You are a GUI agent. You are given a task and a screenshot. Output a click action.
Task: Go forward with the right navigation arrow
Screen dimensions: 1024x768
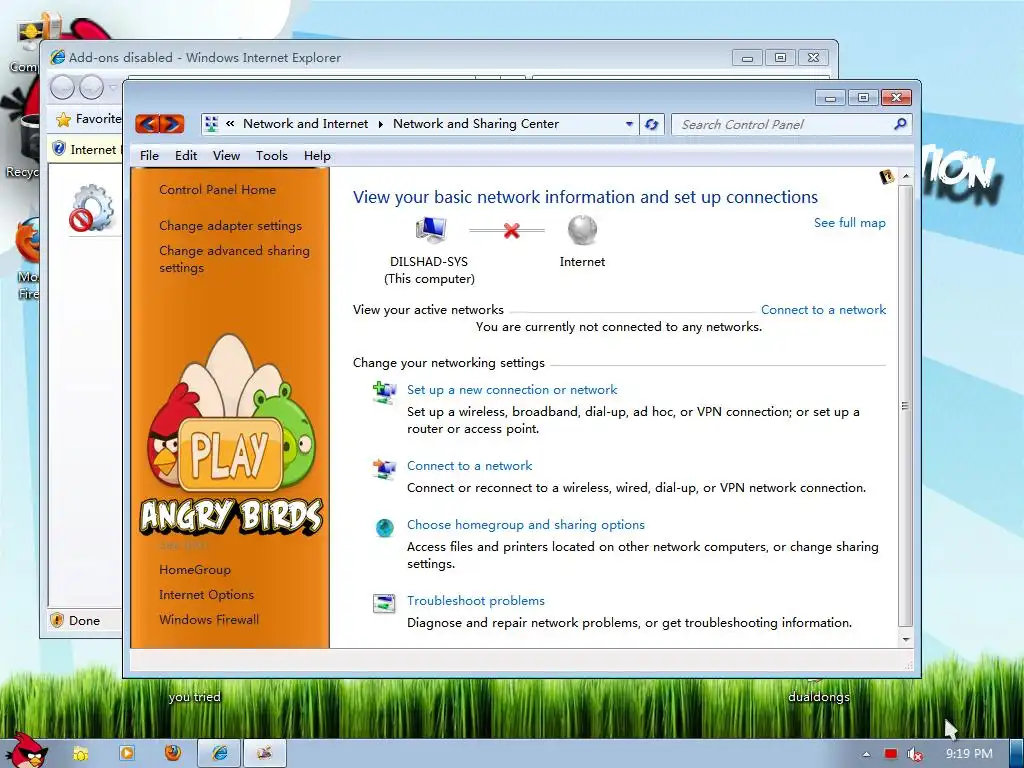coord(172,123)
